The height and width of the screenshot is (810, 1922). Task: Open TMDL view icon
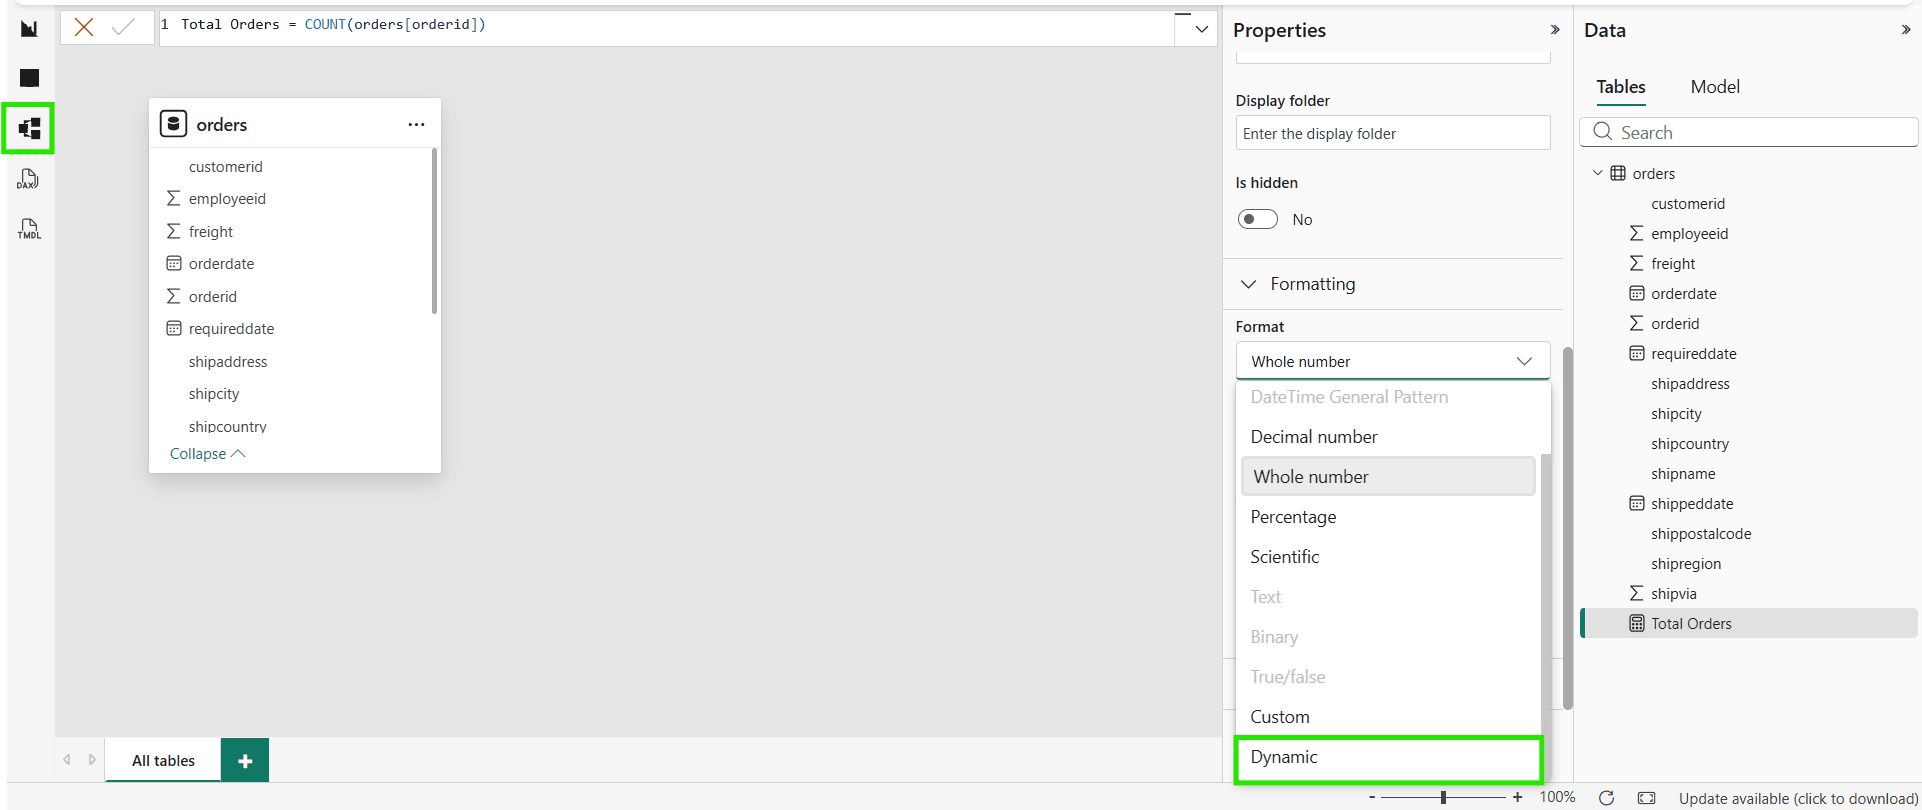(29, 229)
